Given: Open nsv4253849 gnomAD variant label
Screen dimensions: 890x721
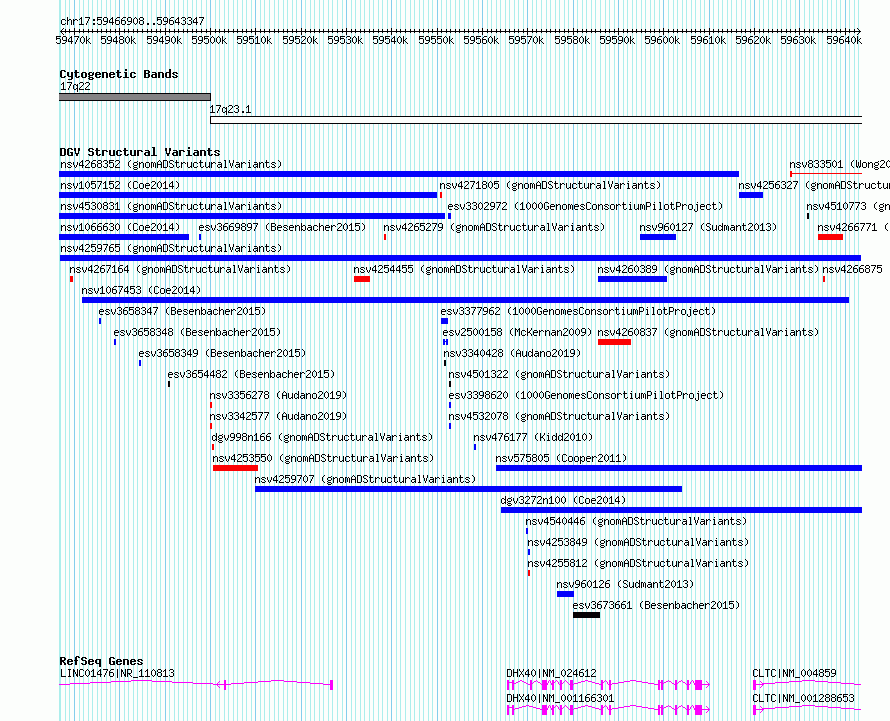Looking at the screenshot, I should pyautogui.click(x=638, y=542).
